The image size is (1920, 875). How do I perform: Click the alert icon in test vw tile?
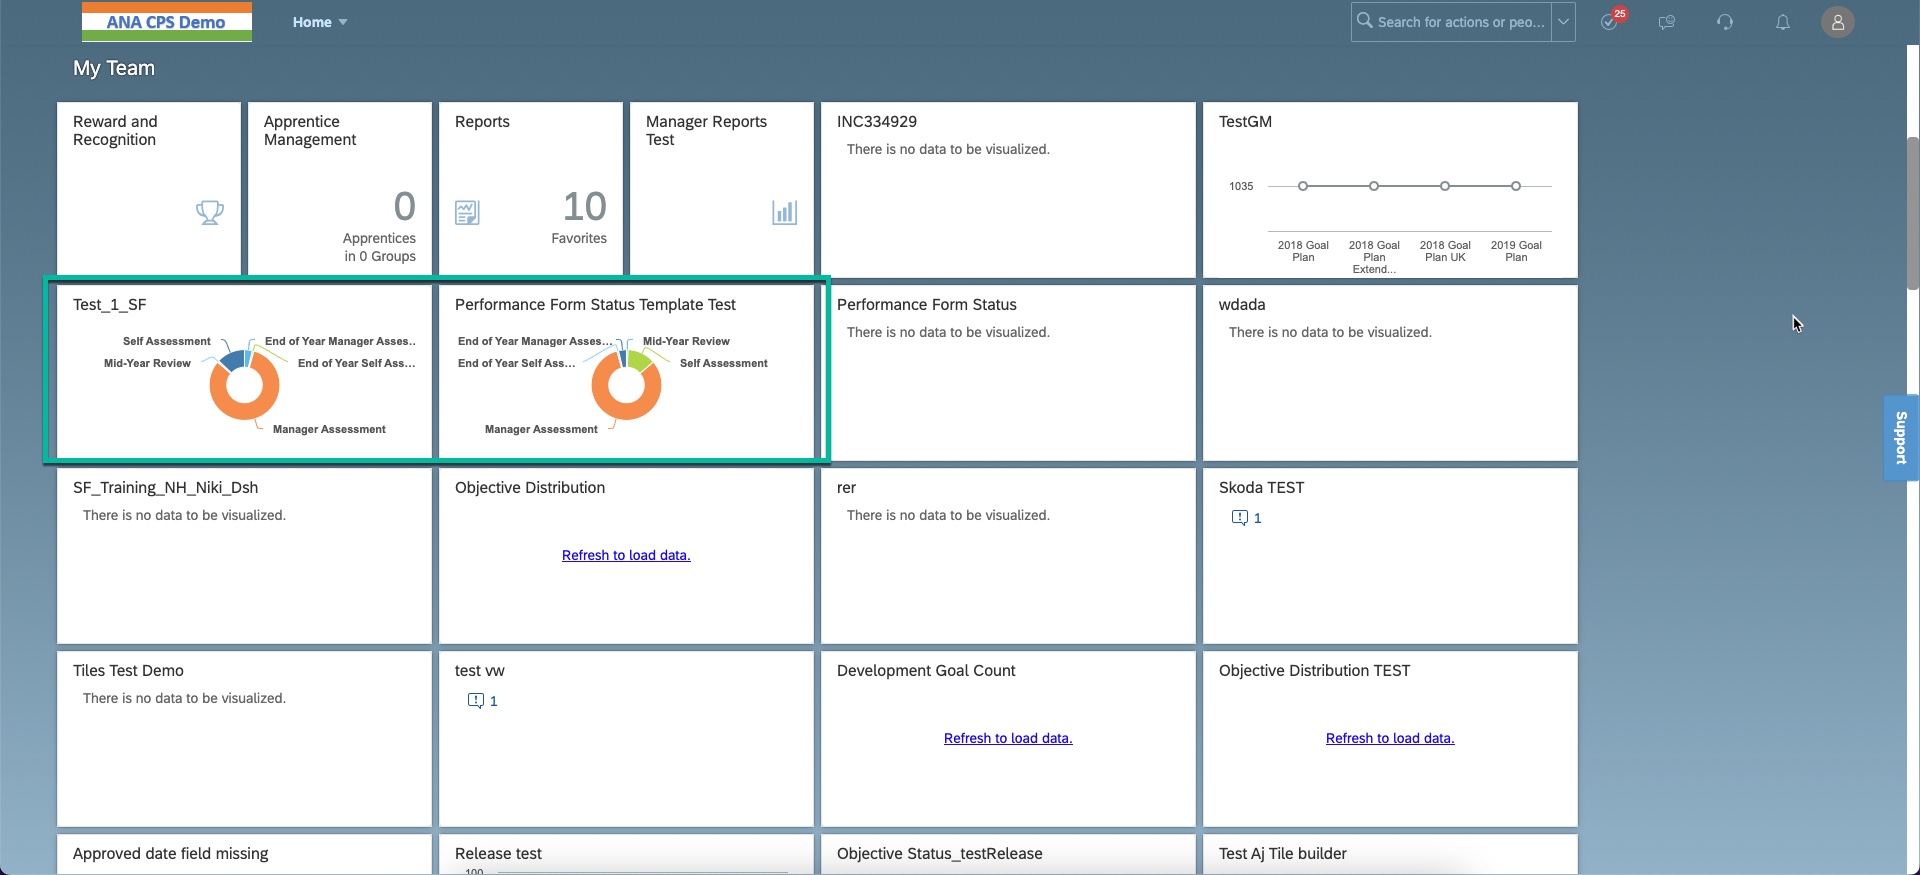tap(476, 701)
